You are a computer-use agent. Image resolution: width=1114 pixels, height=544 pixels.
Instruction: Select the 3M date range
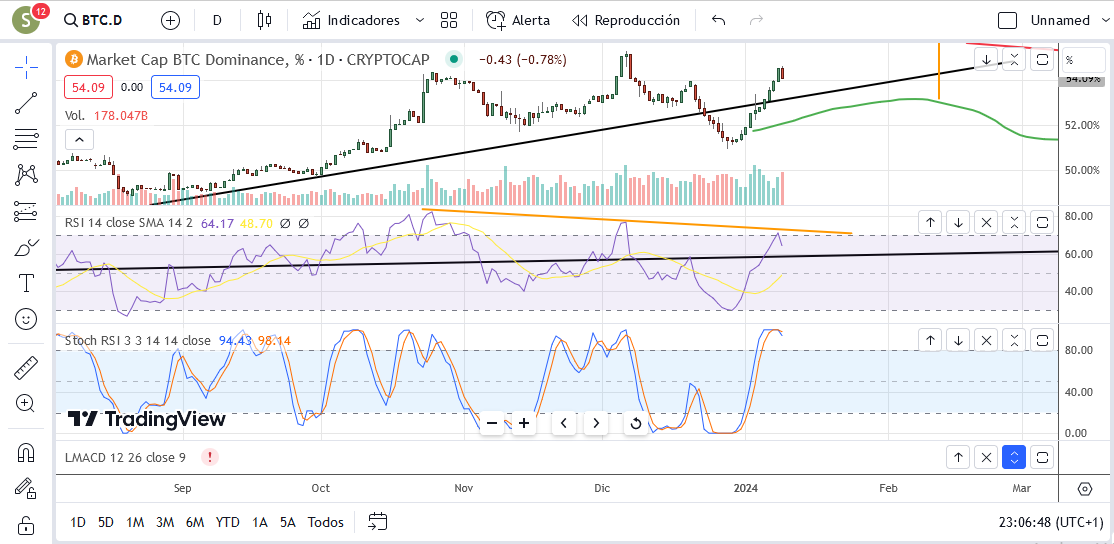(165, 523)
